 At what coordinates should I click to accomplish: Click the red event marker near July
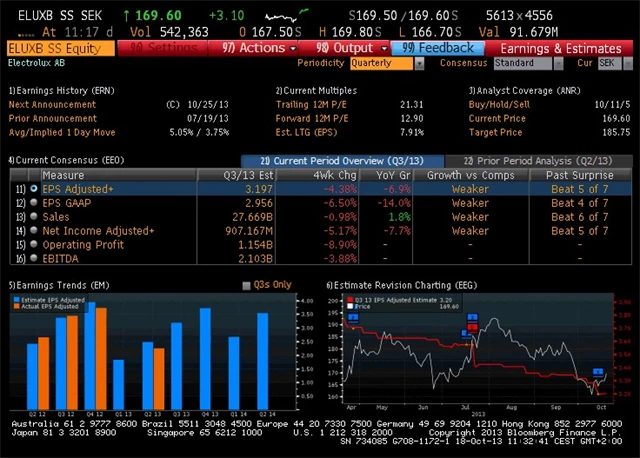pyautogui.click(x=473, y=327)
